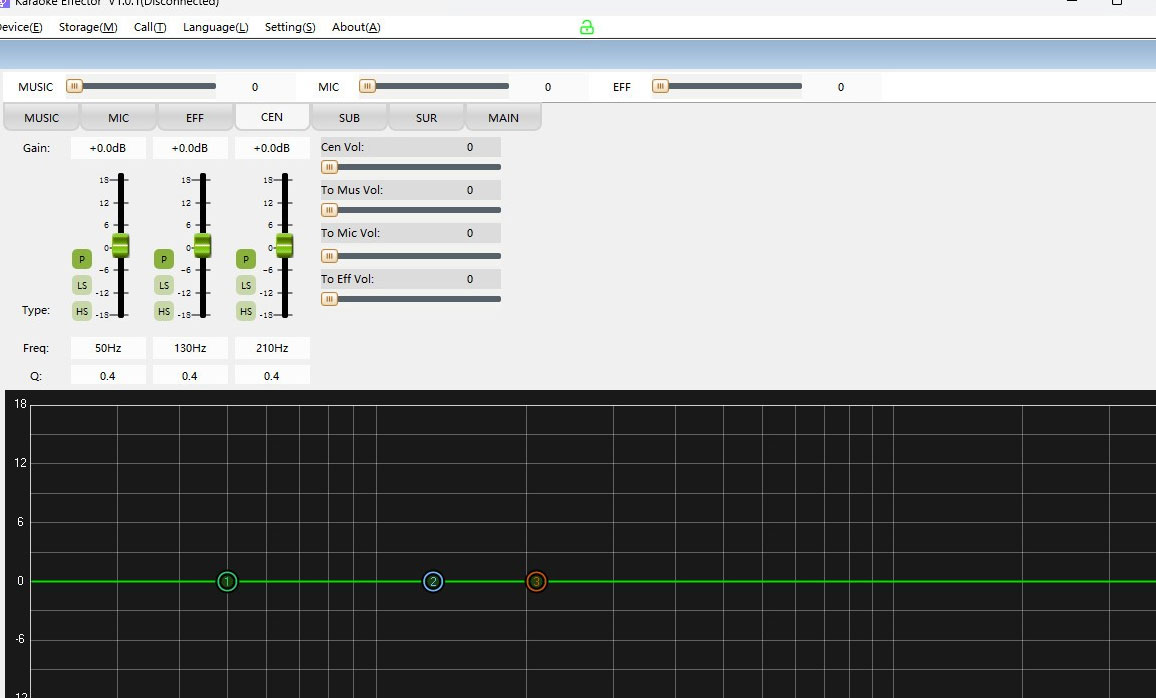Open the Call menu
Screen dimensions: 1156x698
pyautogui.click(x=150, y=27)
